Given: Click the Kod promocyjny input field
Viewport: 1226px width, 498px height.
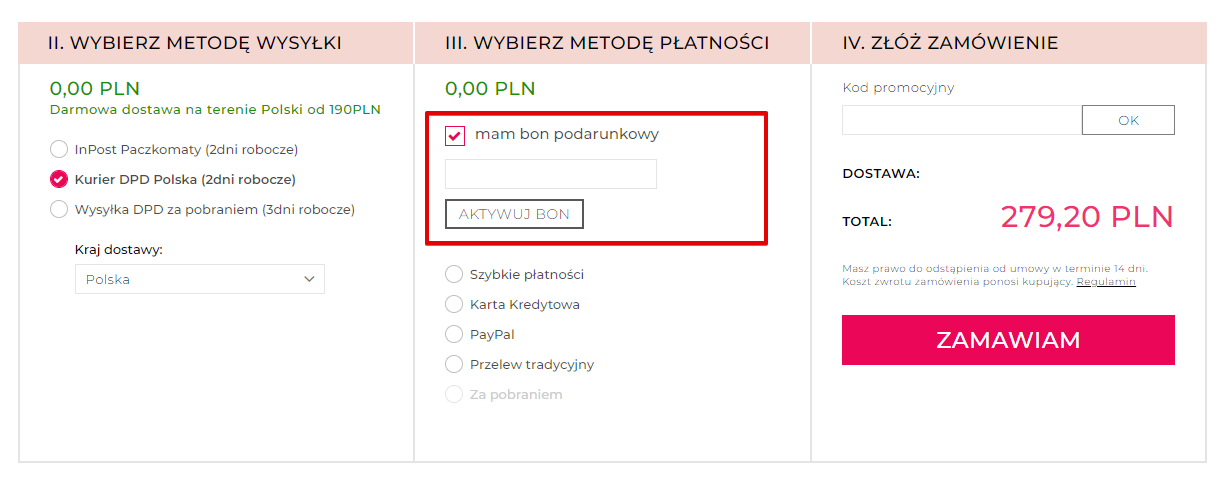Looking at the screenshot, I should point(961,120).
